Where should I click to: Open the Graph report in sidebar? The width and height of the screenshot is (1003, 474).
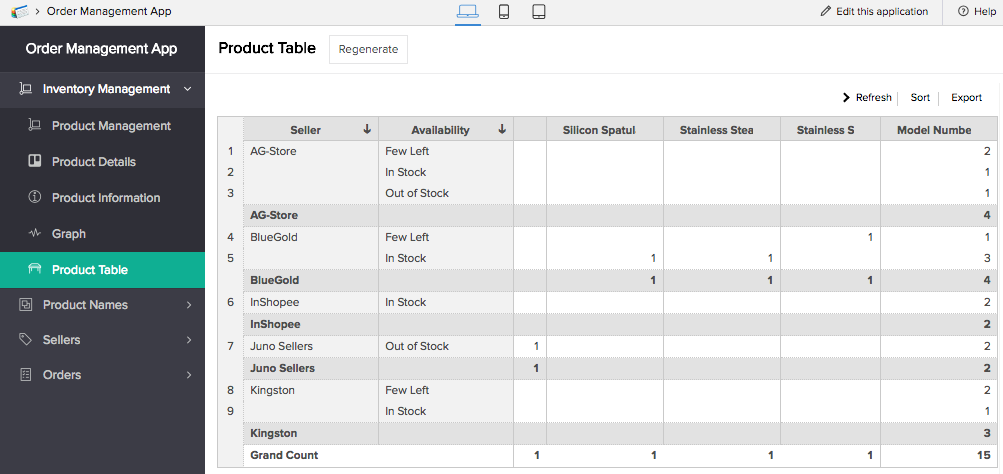pos(69,234)
